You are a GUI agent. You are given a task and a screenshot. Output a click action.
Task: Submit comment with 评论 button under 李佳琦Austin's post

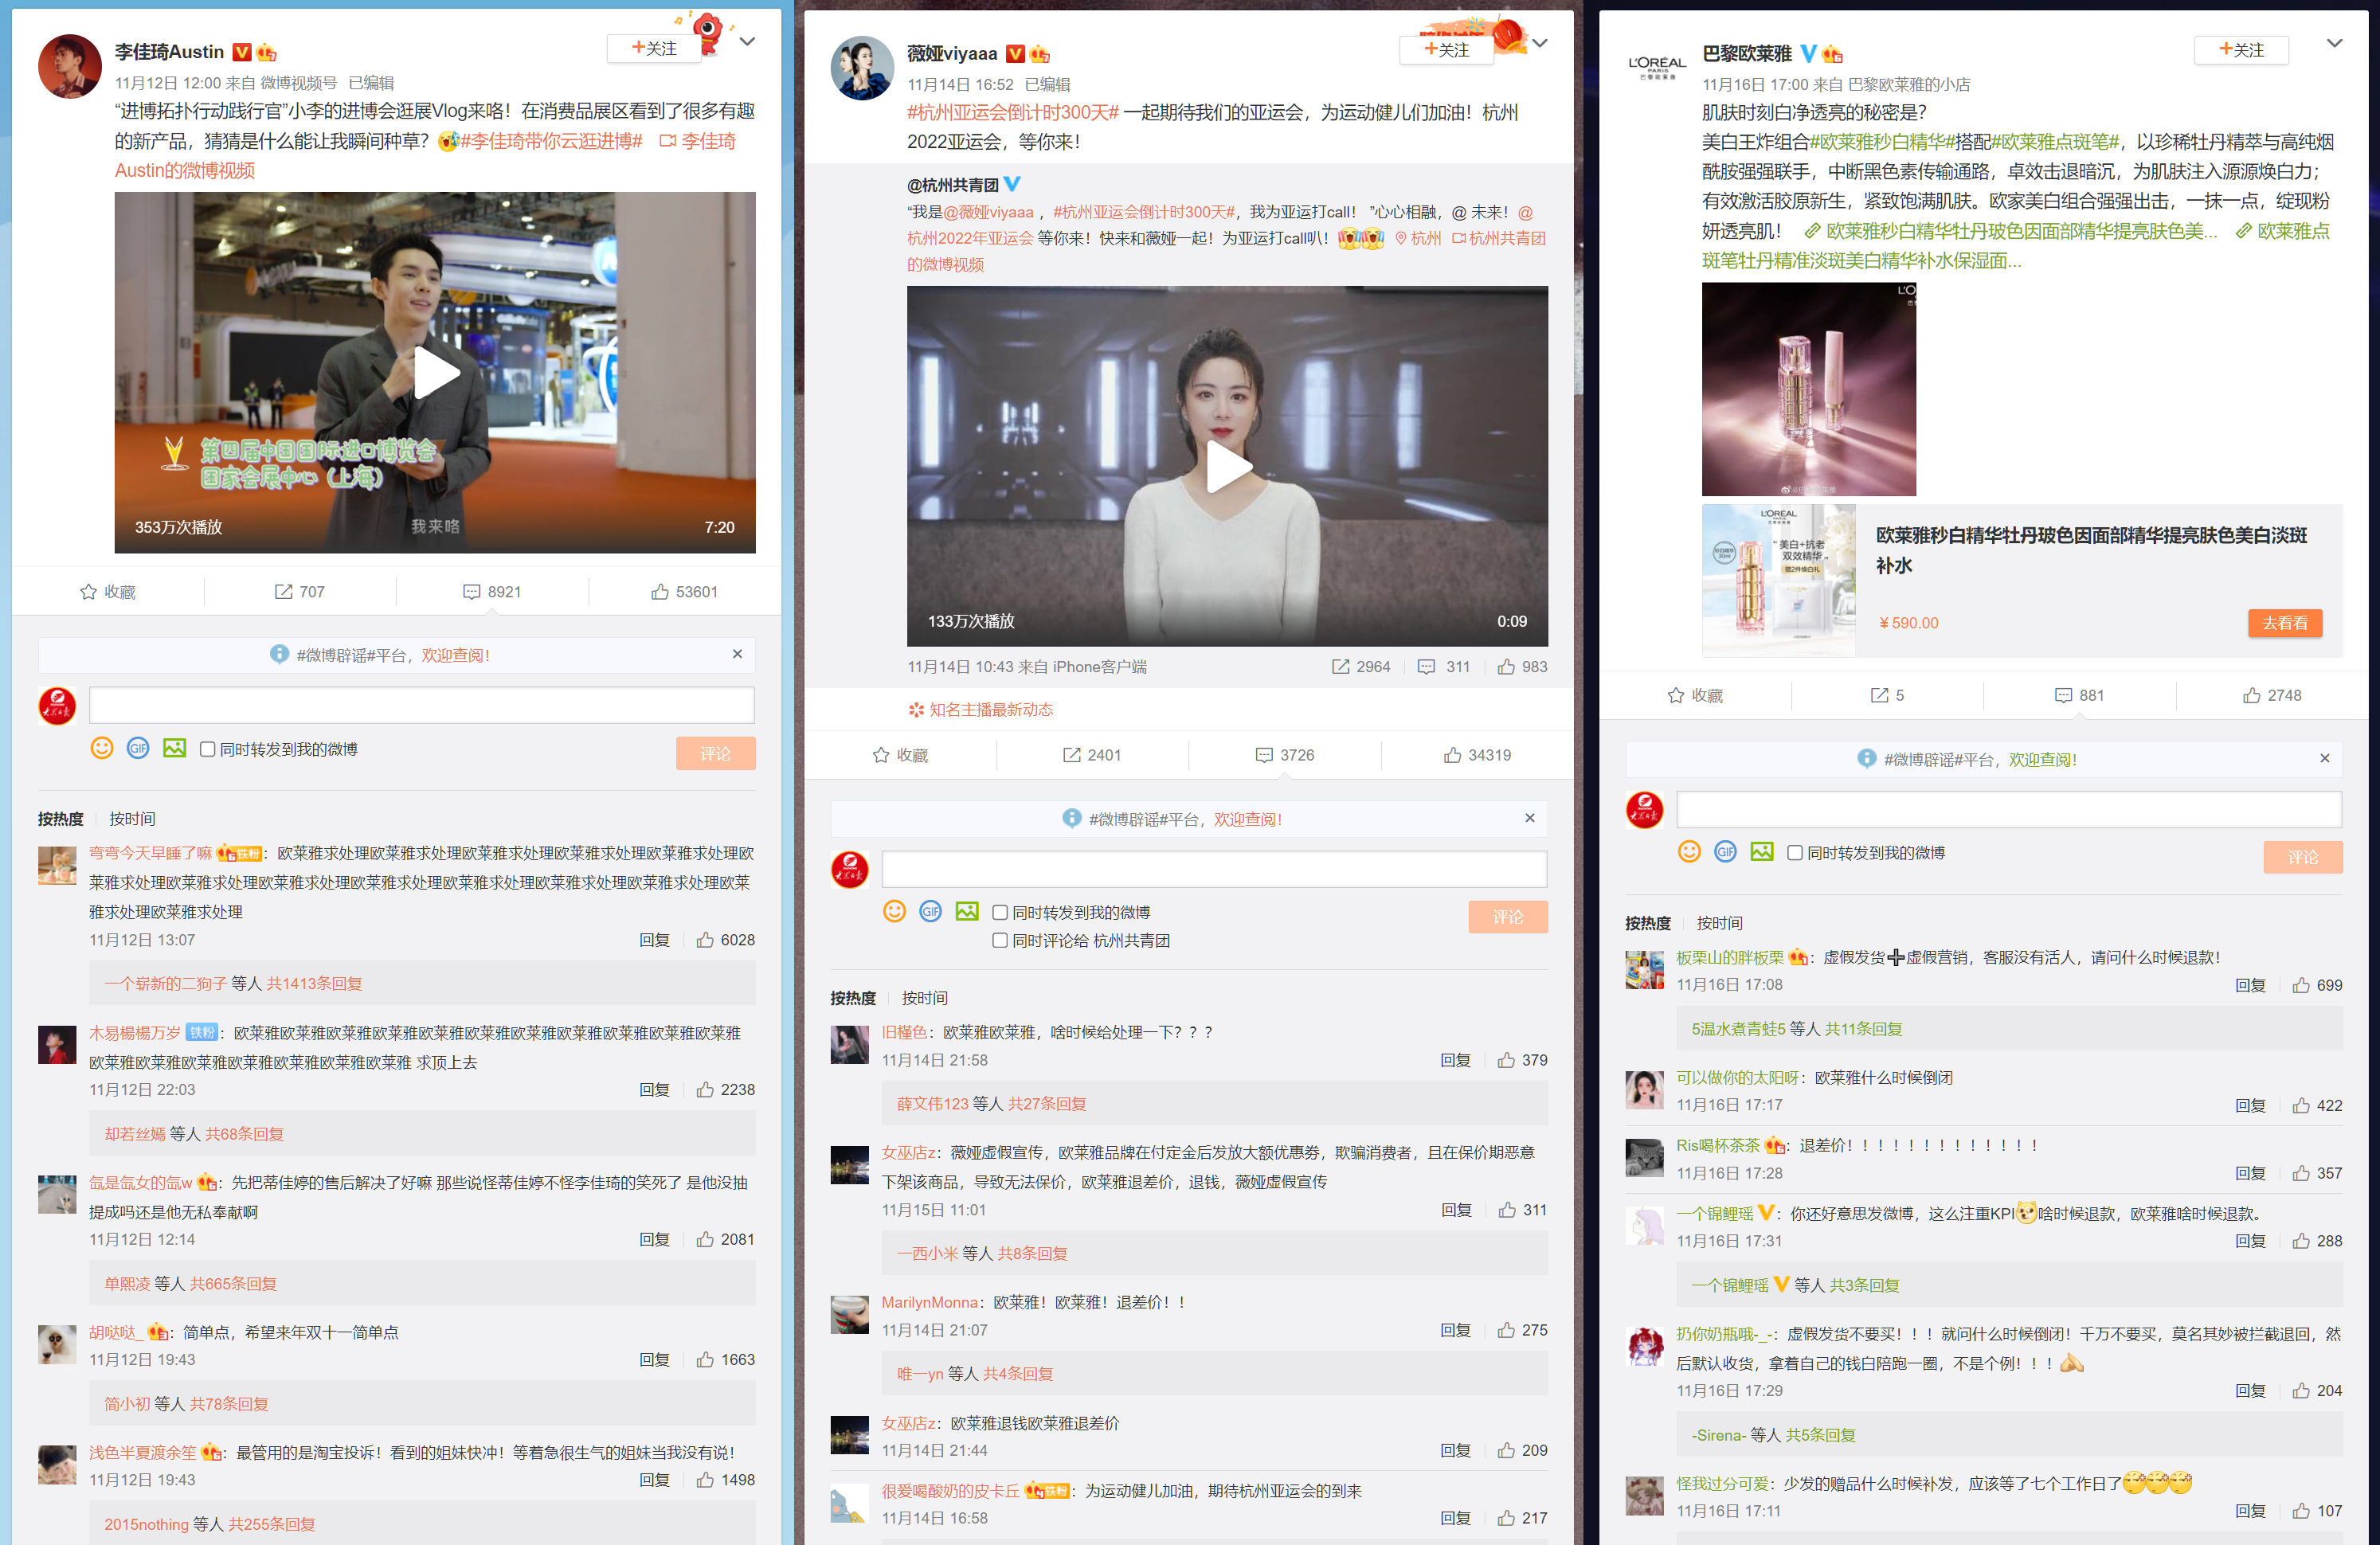tap(715, 754)
